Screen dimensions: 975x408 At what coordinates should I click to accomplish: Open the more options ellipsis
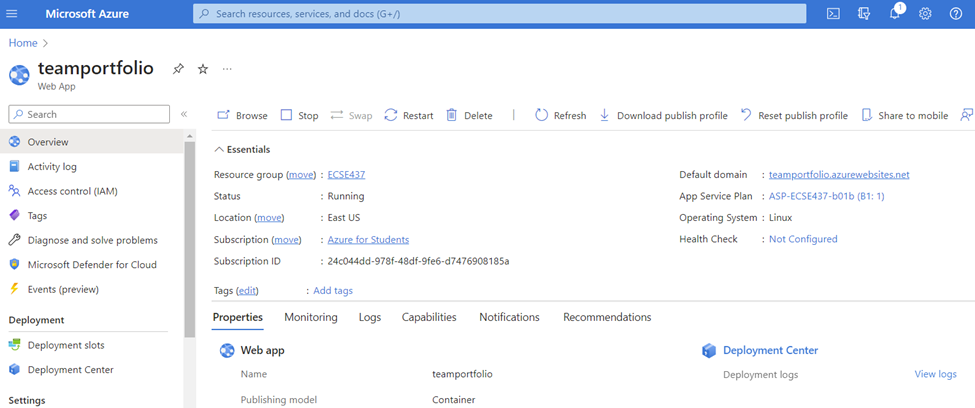(x=227, y=68)
